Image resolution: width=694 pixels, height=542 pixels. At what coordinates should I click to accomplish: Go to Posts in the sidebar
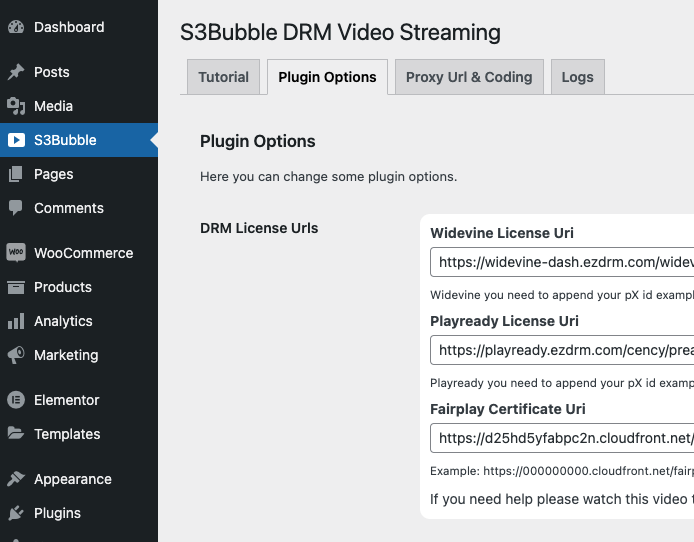[x=79, y=72]
